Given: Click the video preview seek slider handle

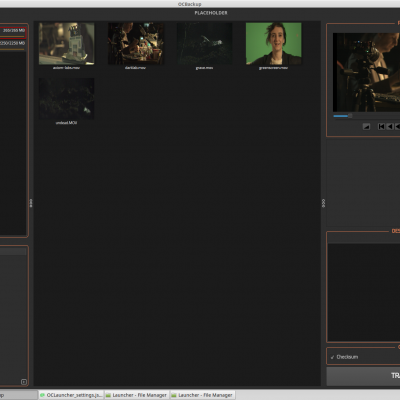Looking at the screenshot, I should pyautogui.click(x=350, y=116).
